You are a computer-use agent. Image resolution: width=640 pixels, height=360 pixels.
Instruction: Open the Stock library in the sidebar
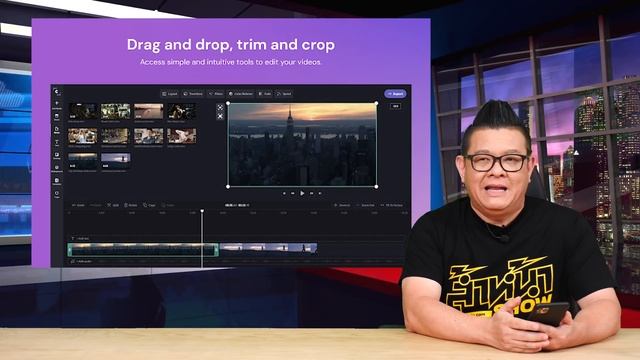(57, 118)
